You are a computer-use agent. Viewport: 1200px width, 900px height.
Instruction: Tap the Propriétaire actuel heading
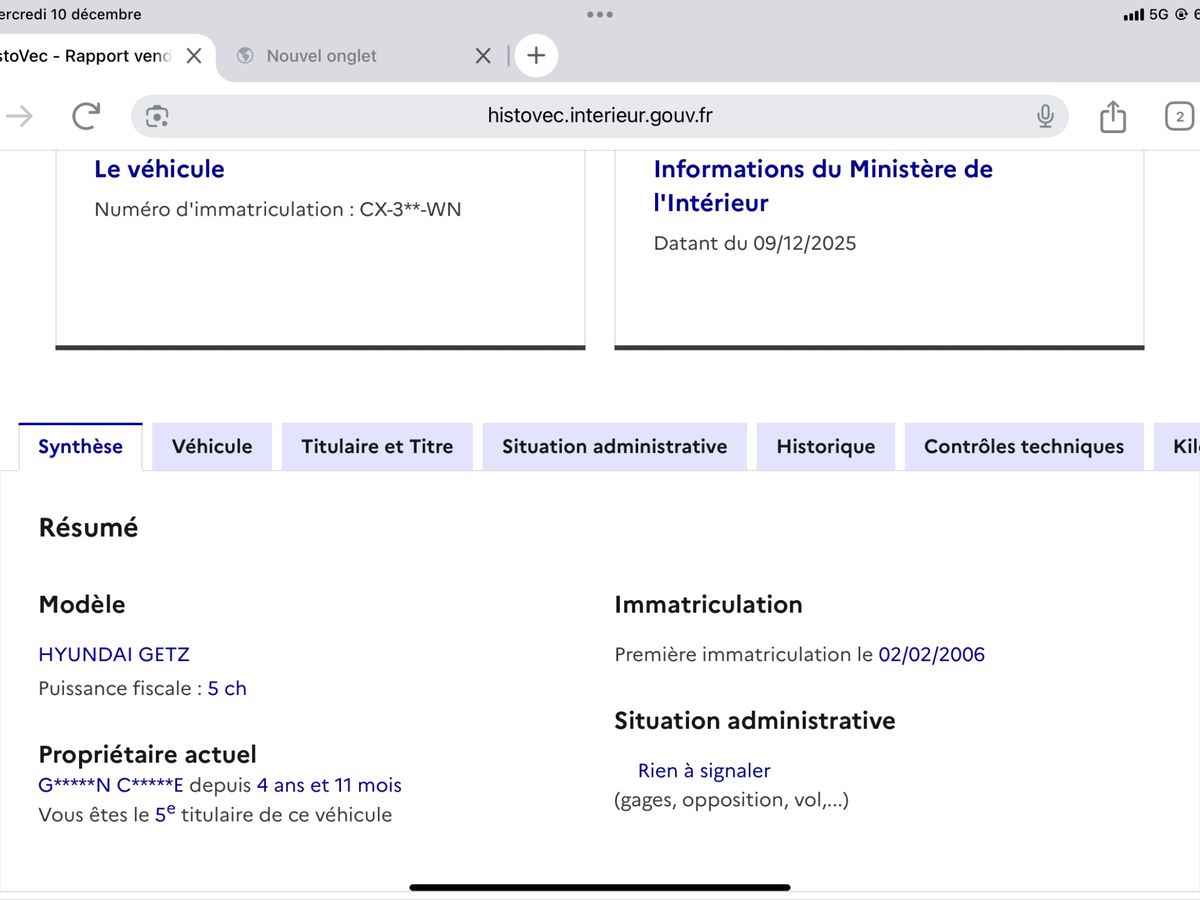point(147,754)
